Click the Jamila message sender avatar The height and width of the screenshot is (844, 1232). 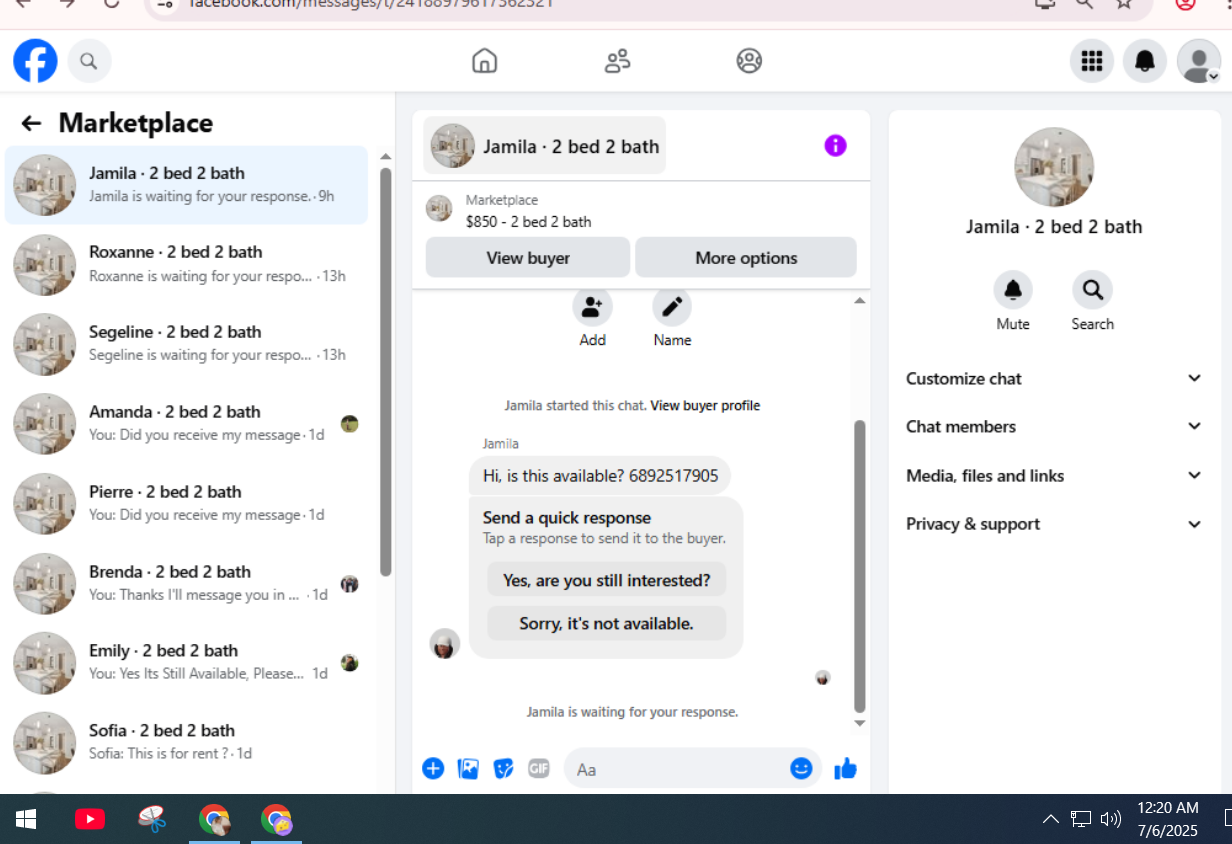[x=445, y=644]
